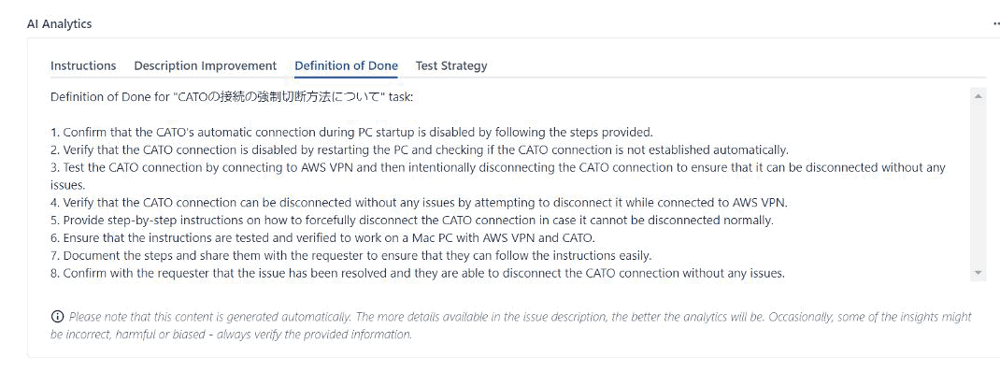Viewport: 1000px width, 371px height.
Task: Click step 8 about confirming with requester
Action: [418, 273]
